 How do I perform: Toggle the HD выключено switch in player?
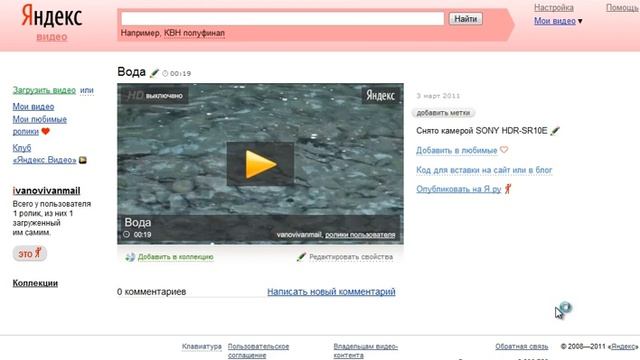154,96
